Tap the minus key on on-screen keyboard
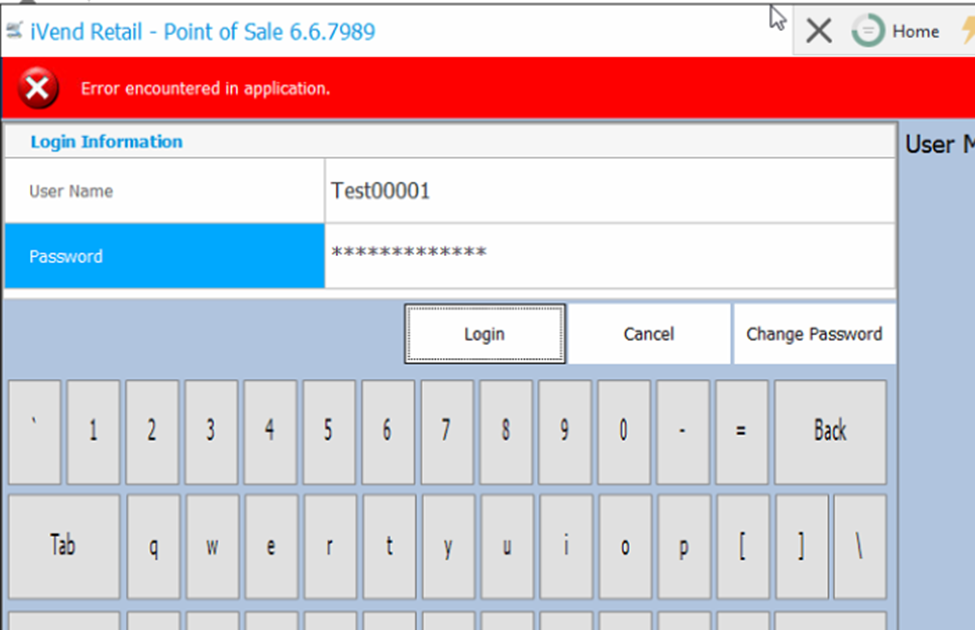The height and width of the screenshot is (630, 975). (x=683, y=432)
